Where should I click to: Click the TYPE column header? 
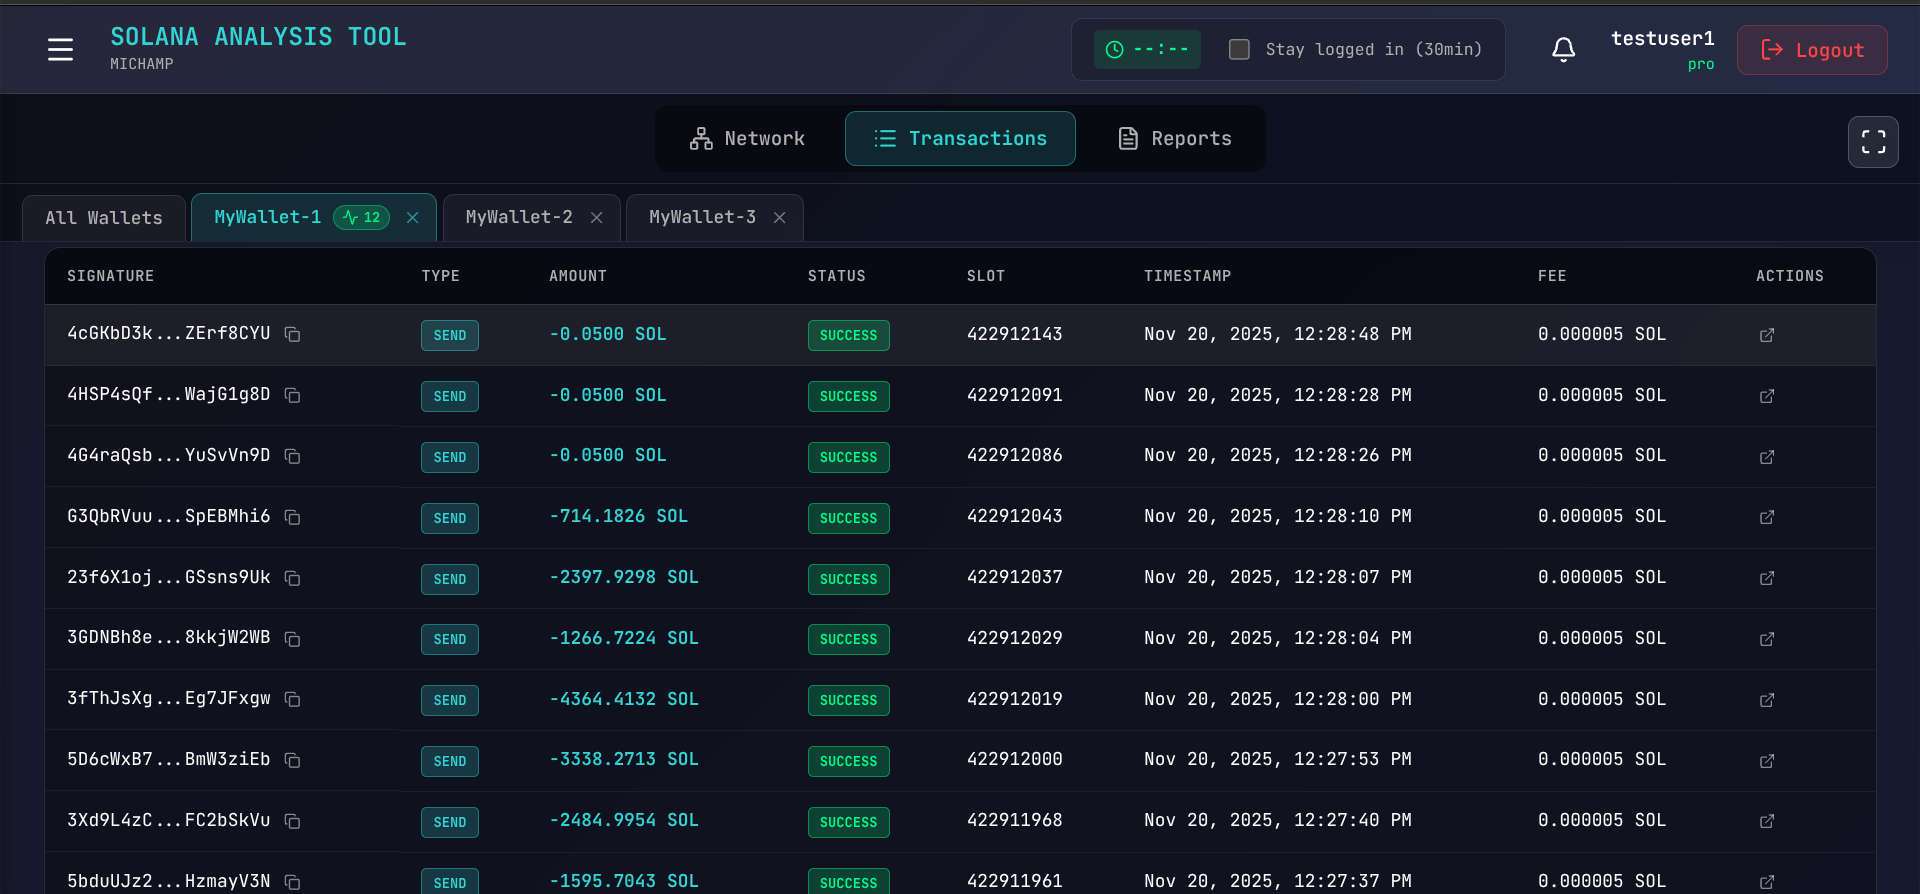(x=441, y=276)
